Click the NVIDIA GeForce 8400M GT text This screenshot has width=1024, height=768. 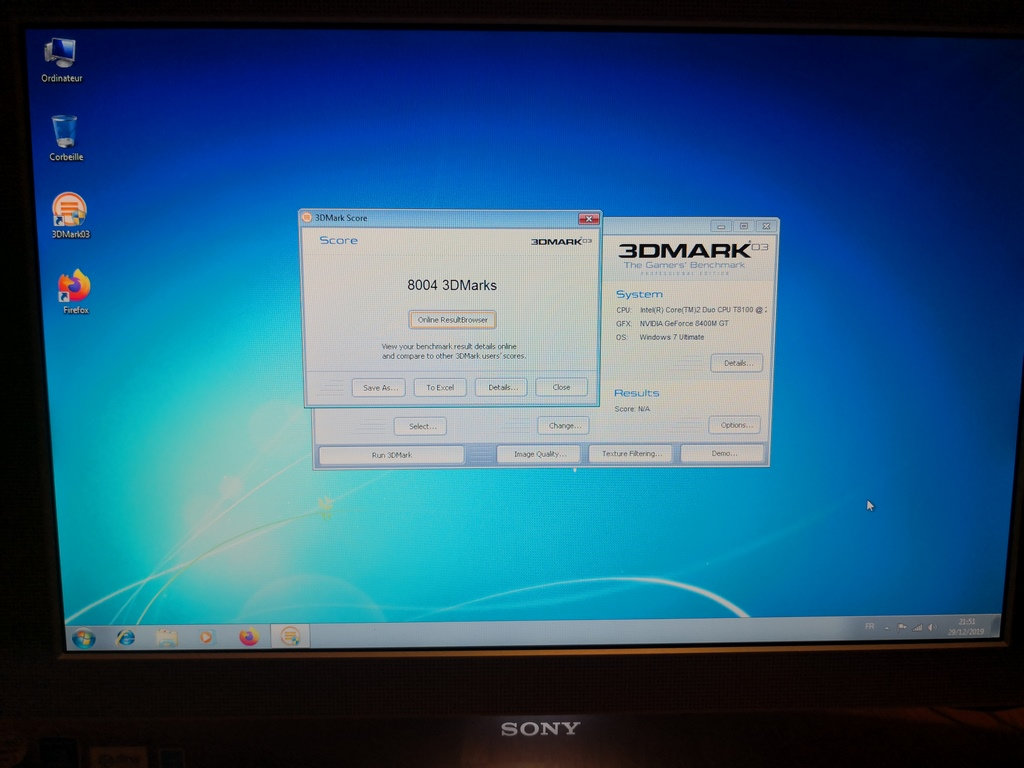click(x=683, y=323)
